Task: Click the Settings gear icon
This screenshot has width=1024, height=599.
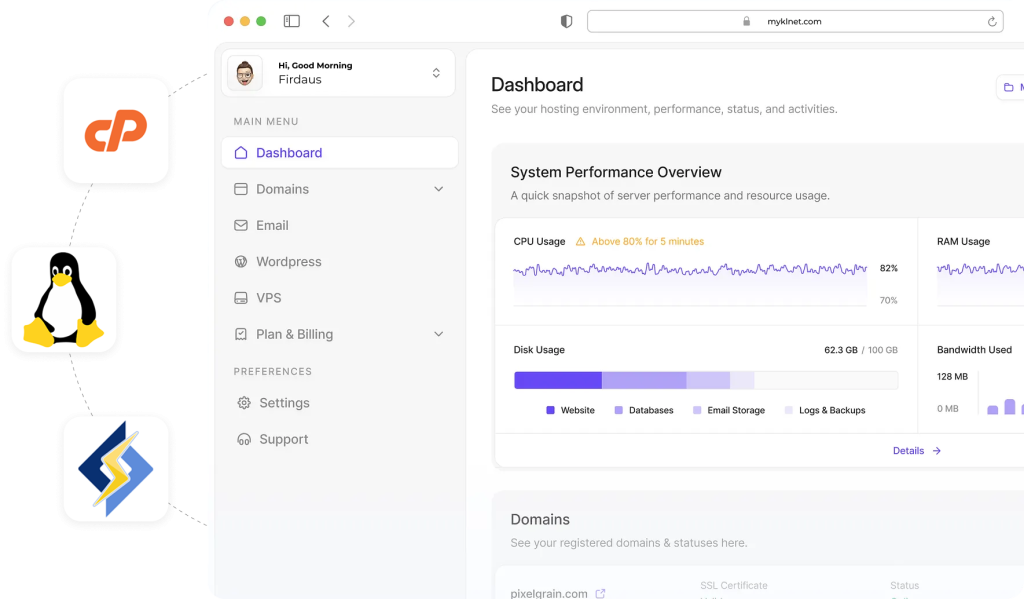Action: tap(244, 403)
